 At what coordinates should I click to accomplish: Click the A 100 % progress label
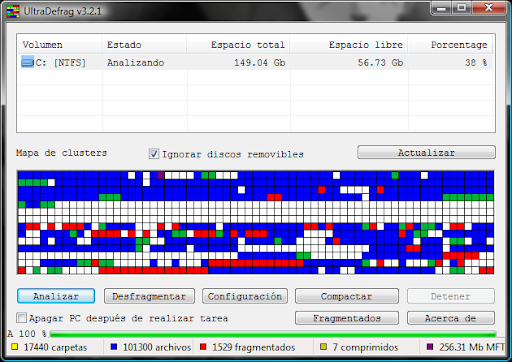pos(27,334)
